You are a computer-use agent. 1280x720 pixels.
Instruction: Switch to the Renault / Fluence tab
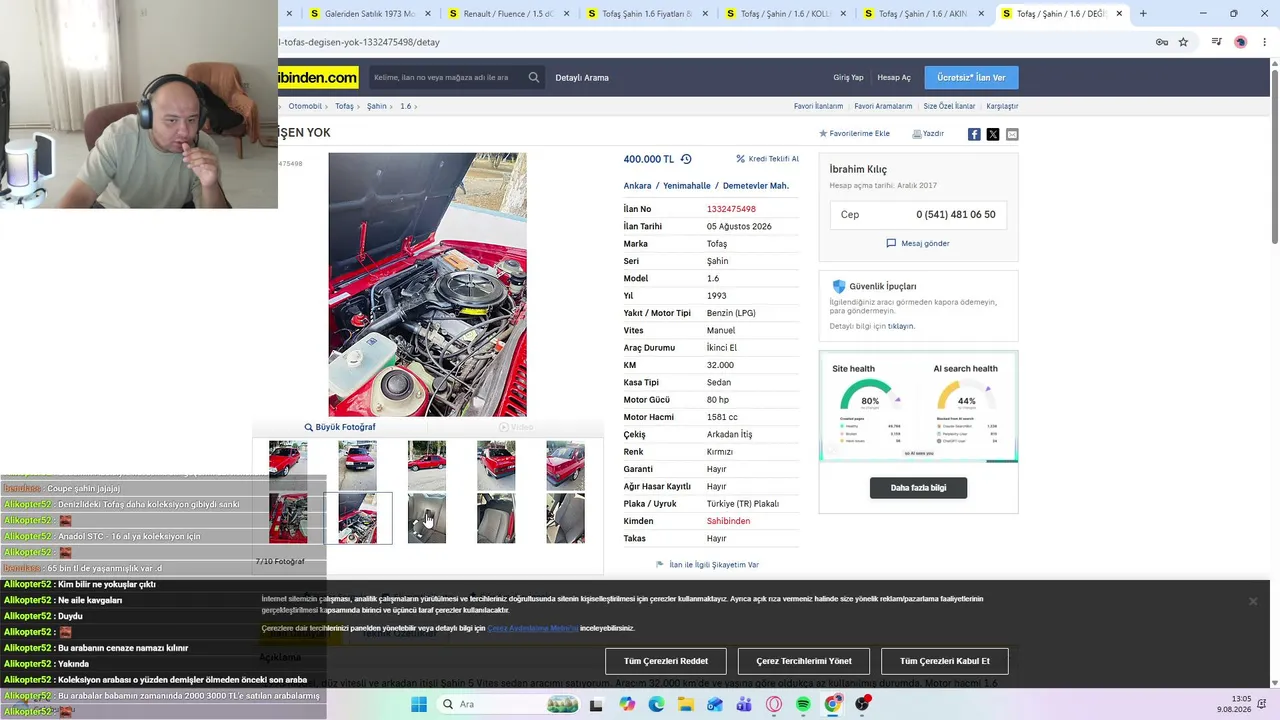(x=507, y=14)
